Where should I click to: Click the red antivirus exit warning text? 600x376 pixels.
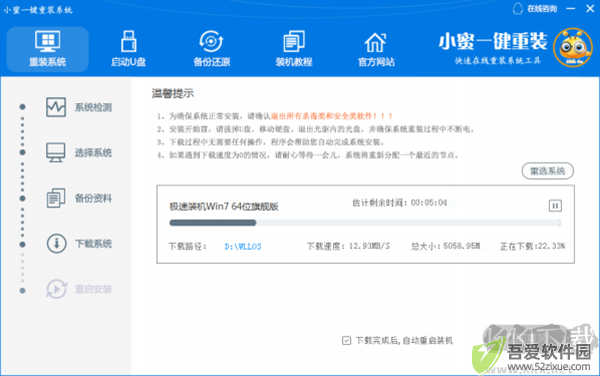(332, 116)
